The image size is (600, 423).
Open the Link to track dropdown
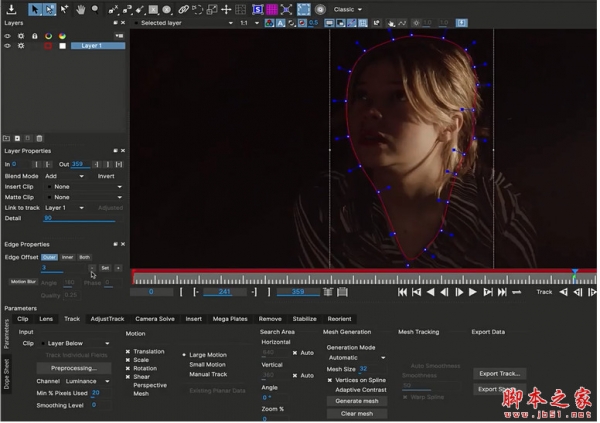[x=64, y=208]
